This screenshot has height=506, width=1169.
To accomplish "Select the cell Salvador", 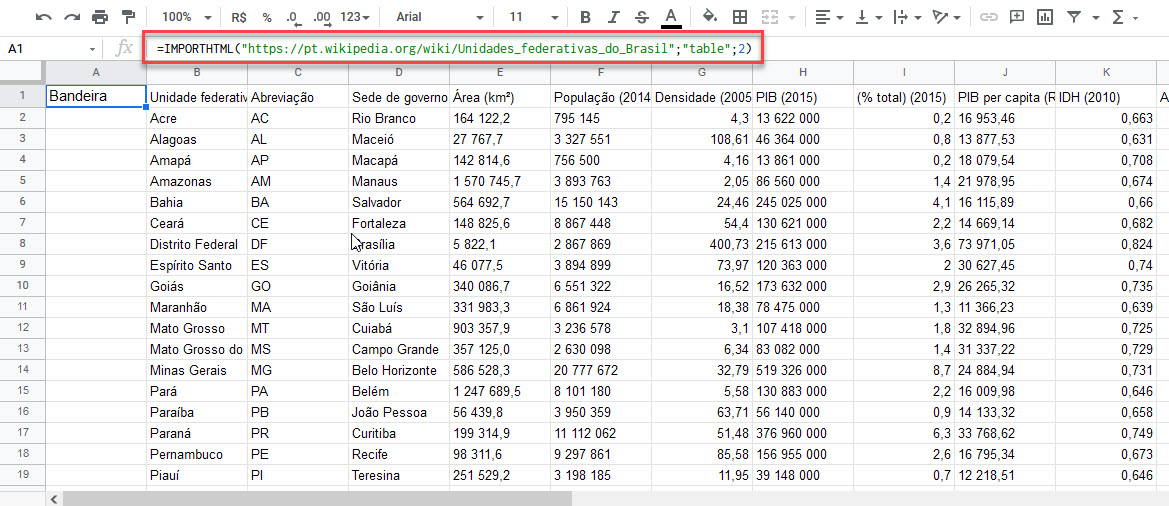I will 399,202.
